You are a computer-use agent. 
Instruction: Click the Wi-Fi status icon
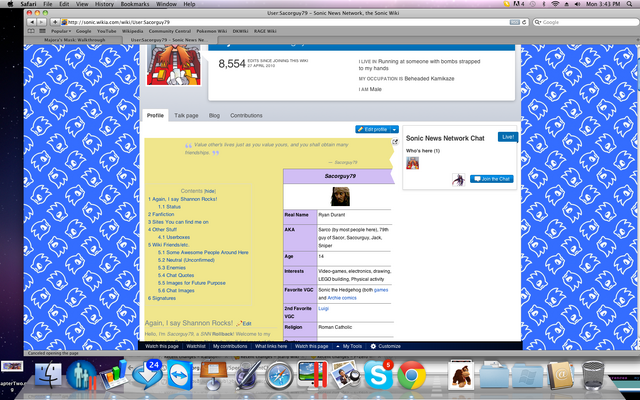(x=555, y=4)
